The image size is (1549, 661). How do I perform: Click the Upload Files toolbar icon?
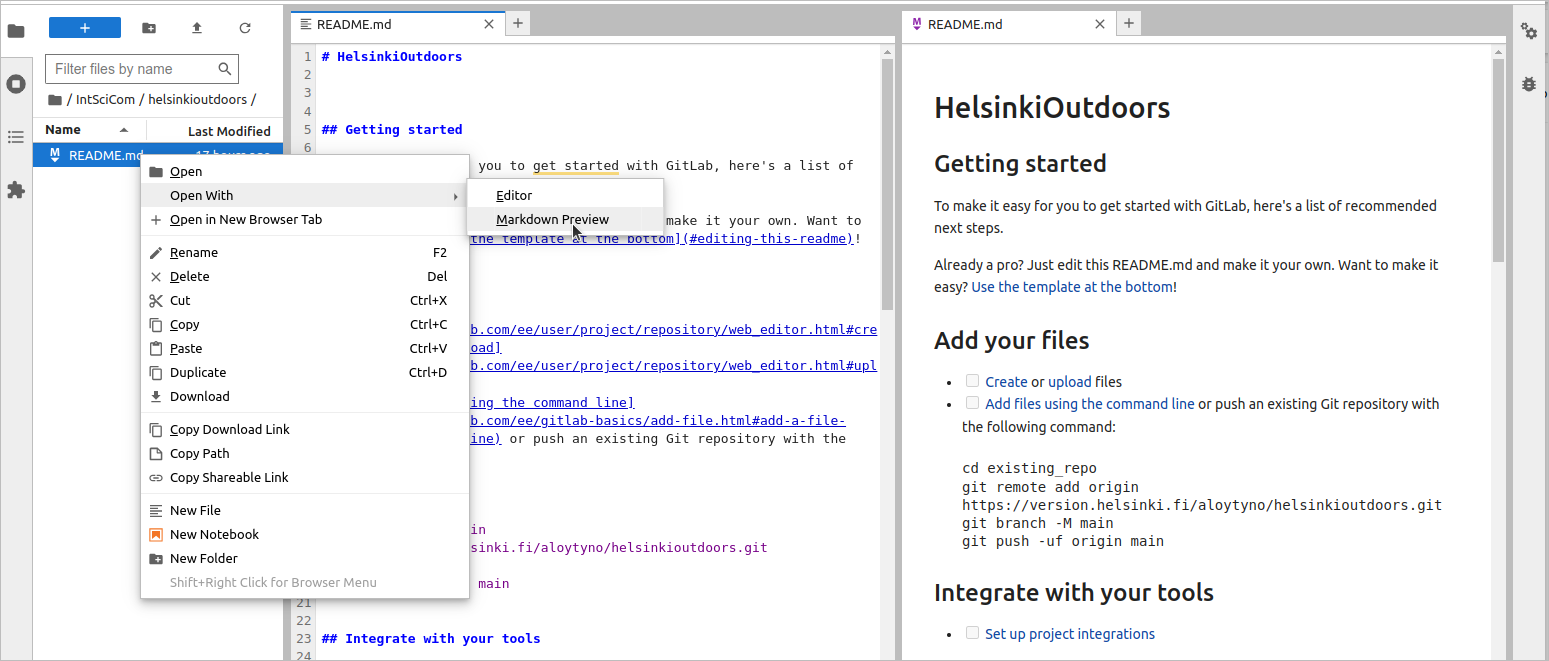pyautogui.click(x=197, y=28)
